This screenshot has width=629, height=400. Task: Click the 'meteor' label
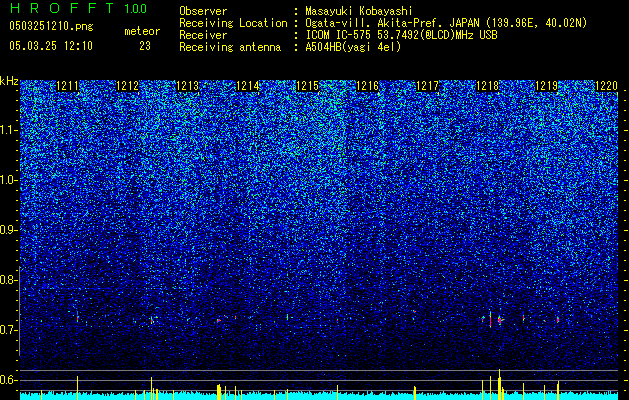142,31
